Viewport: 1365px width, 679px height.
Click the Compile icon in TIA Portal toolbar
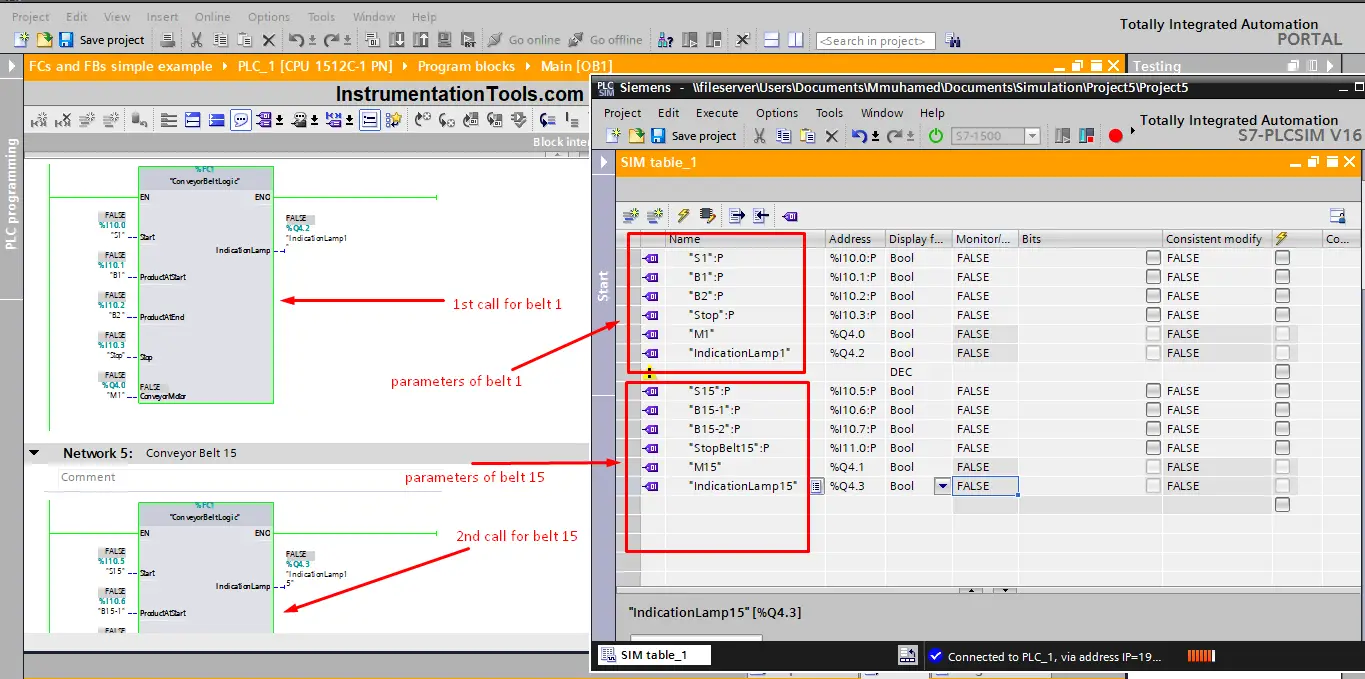pyautogui.click(x=372, y=40)
